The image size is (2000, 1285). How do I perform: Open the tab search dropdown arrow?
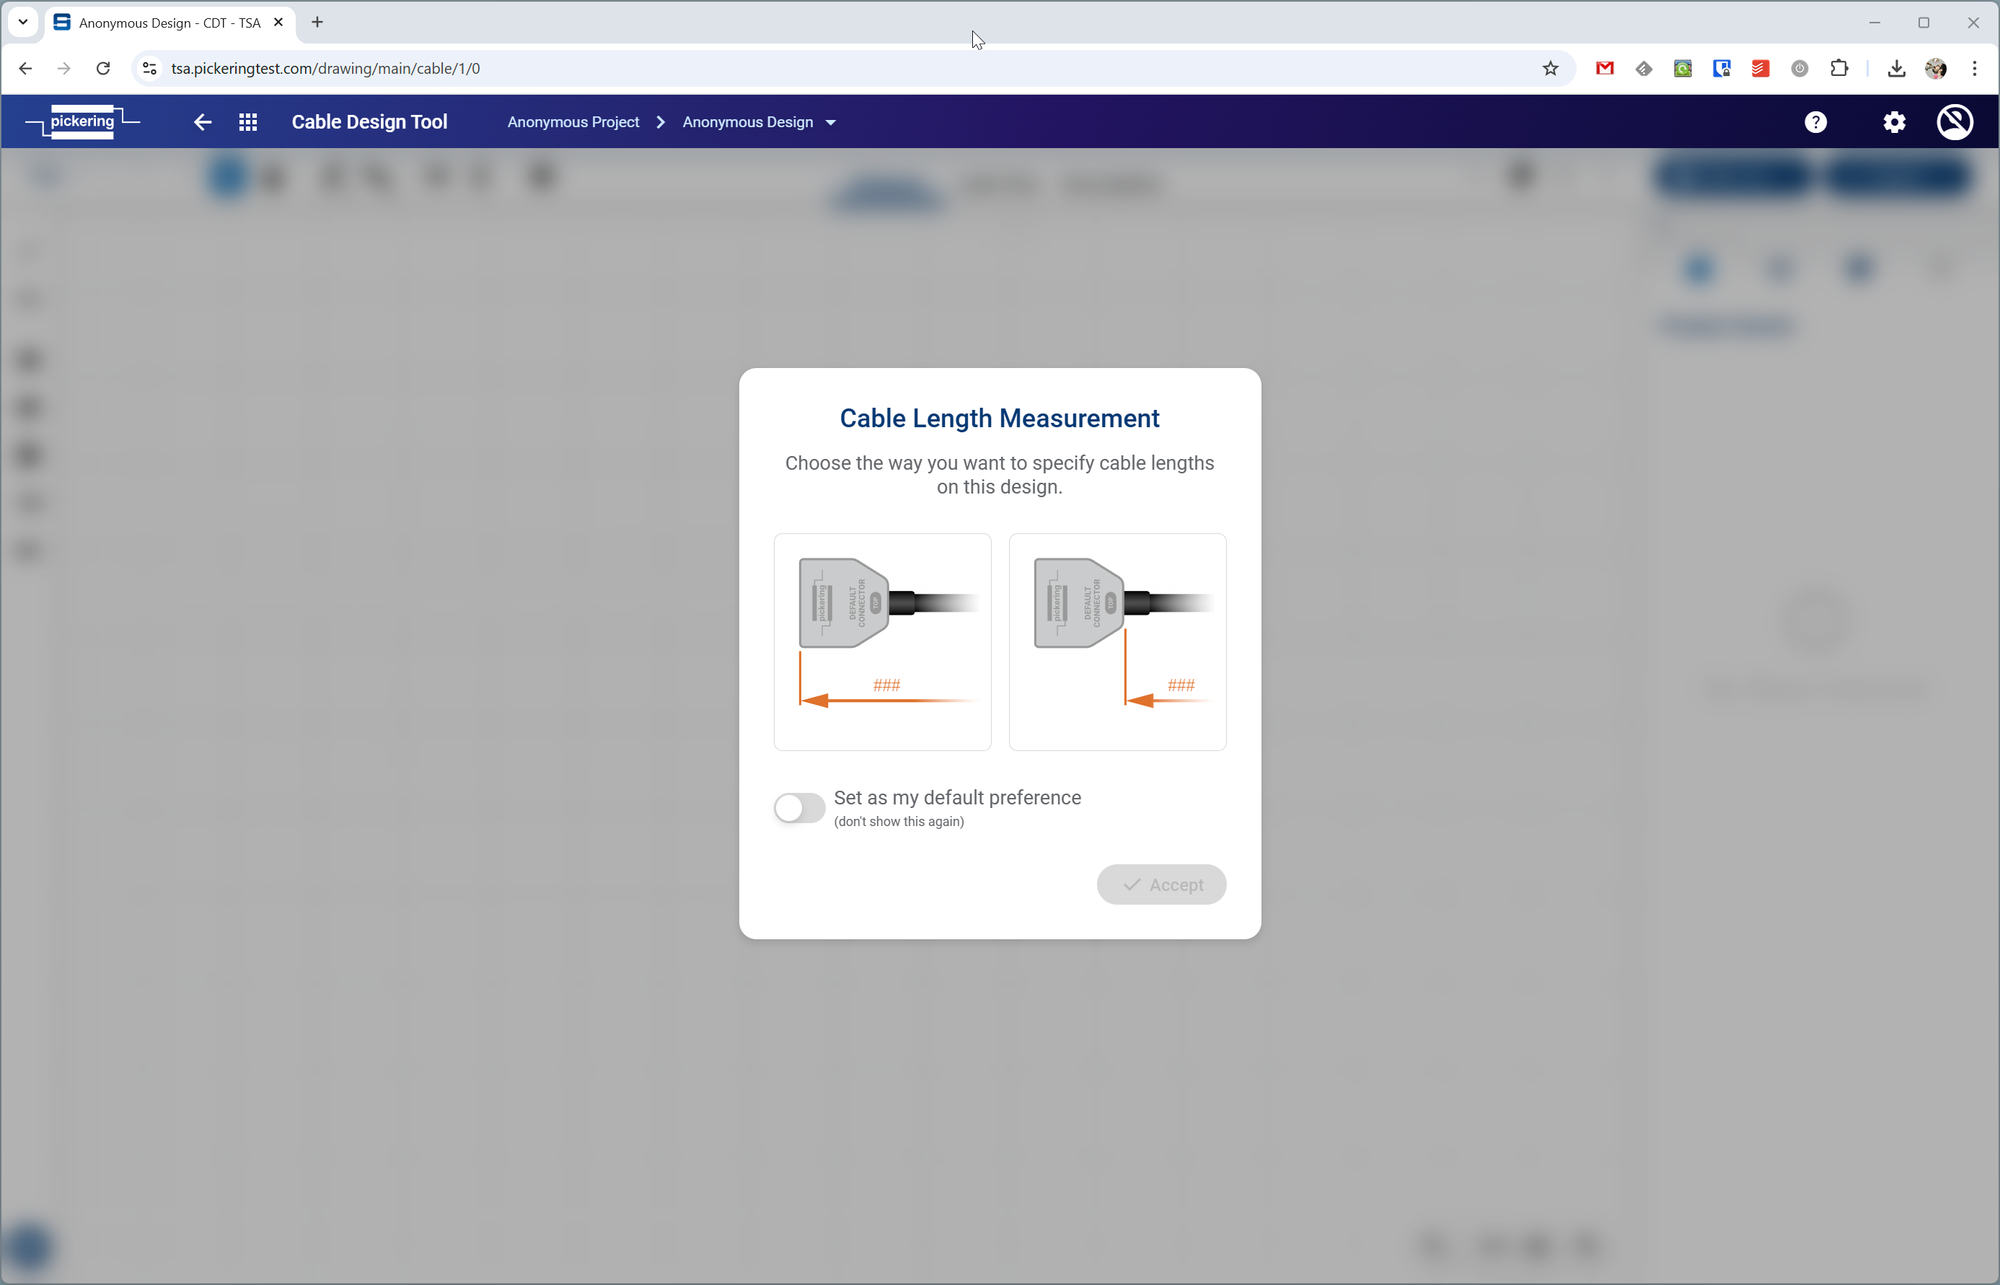point(22,22)
